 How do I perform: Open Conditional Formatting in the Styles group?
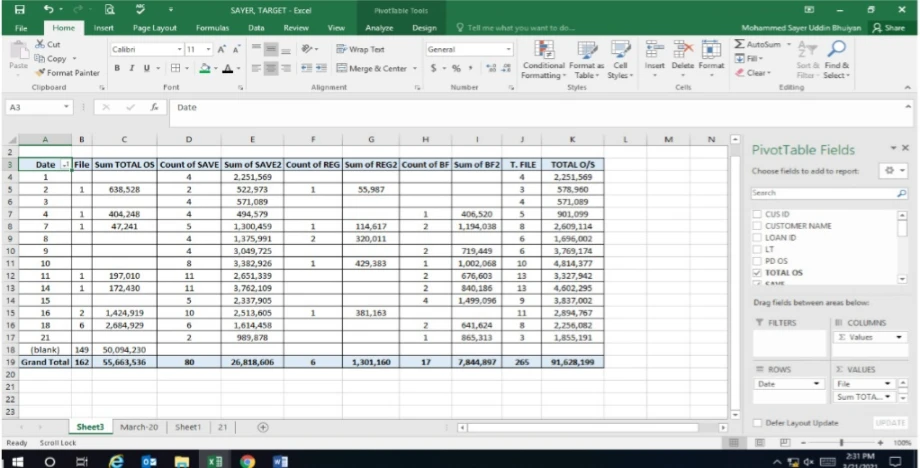click(544, 59)
